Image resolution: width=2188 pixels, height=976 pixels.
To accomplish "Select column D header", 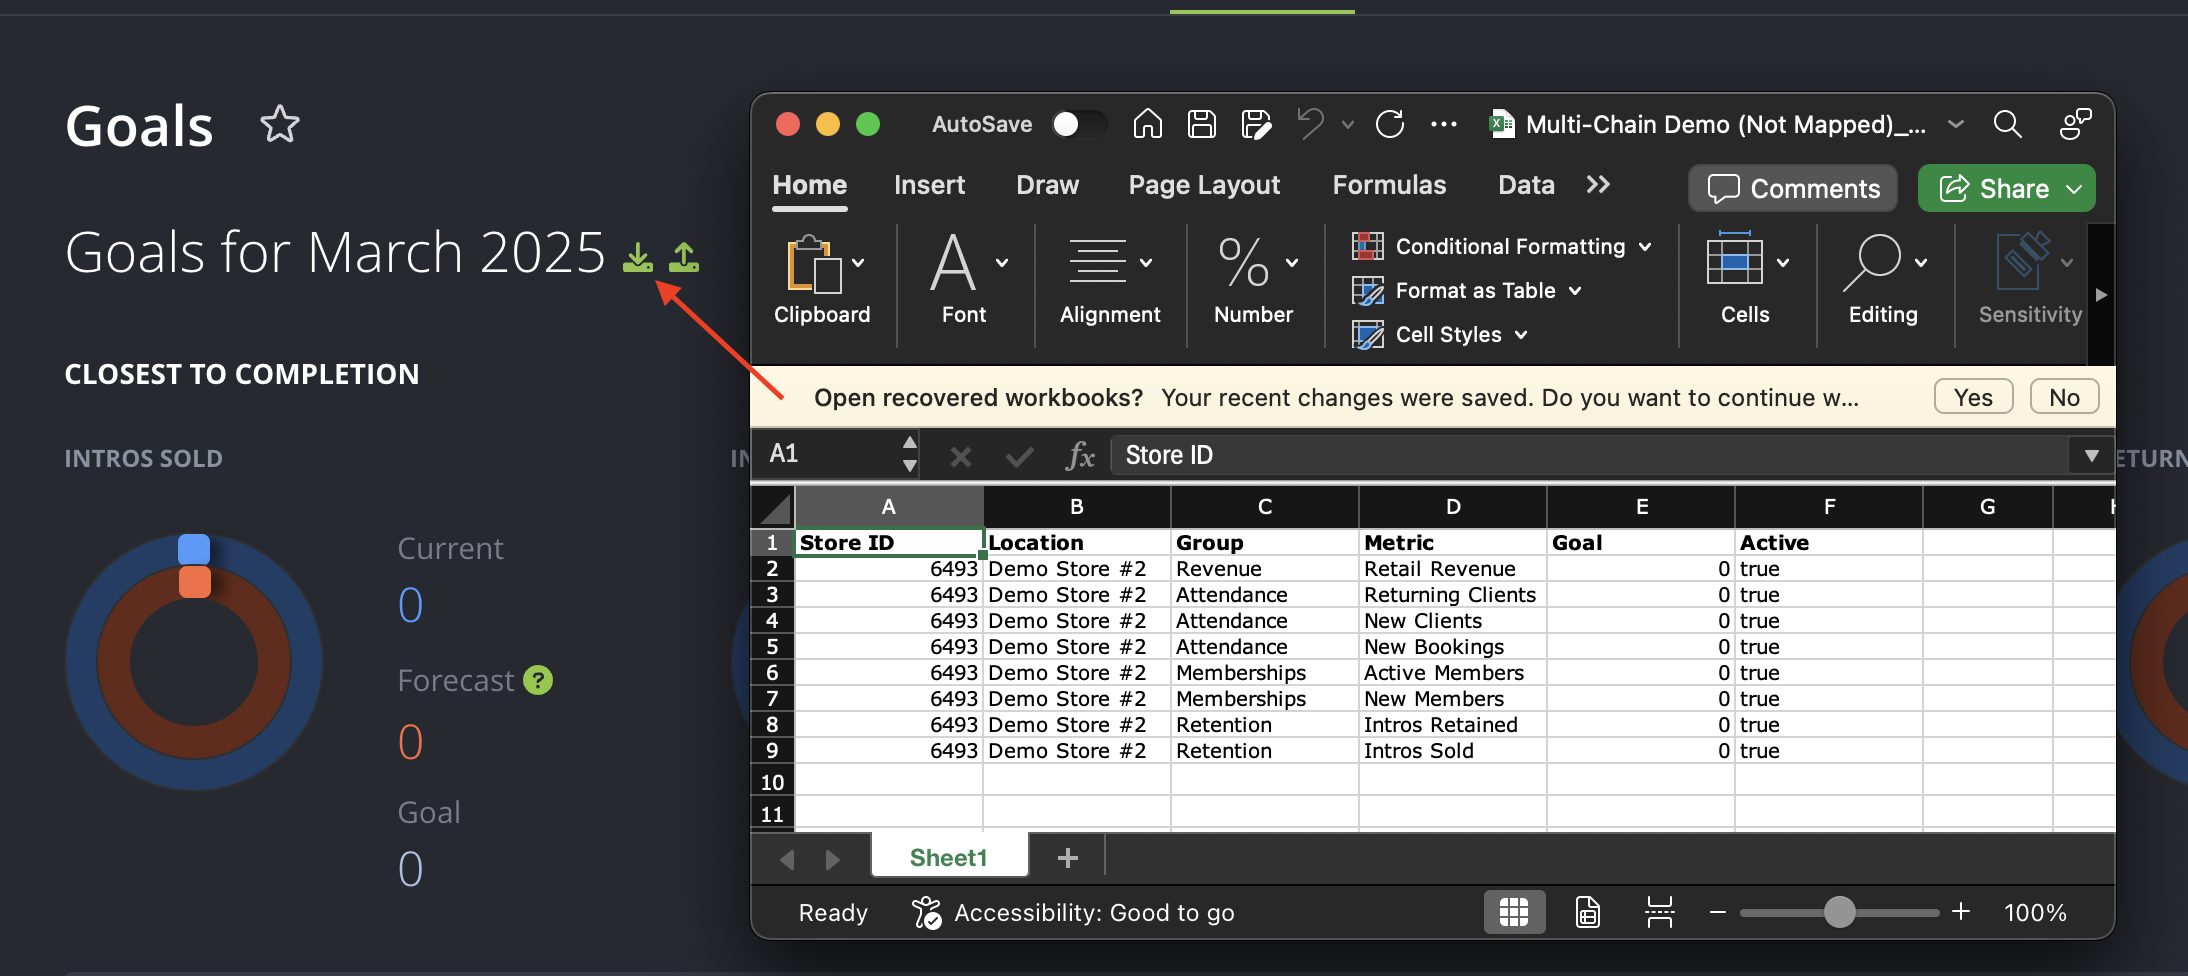I will [1453, 507].
